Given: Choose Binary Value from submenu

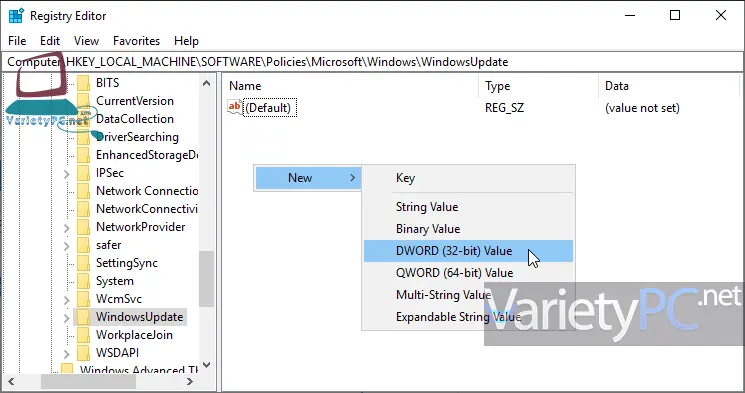Looking at the screenshot, I should (x=468, y=229).
